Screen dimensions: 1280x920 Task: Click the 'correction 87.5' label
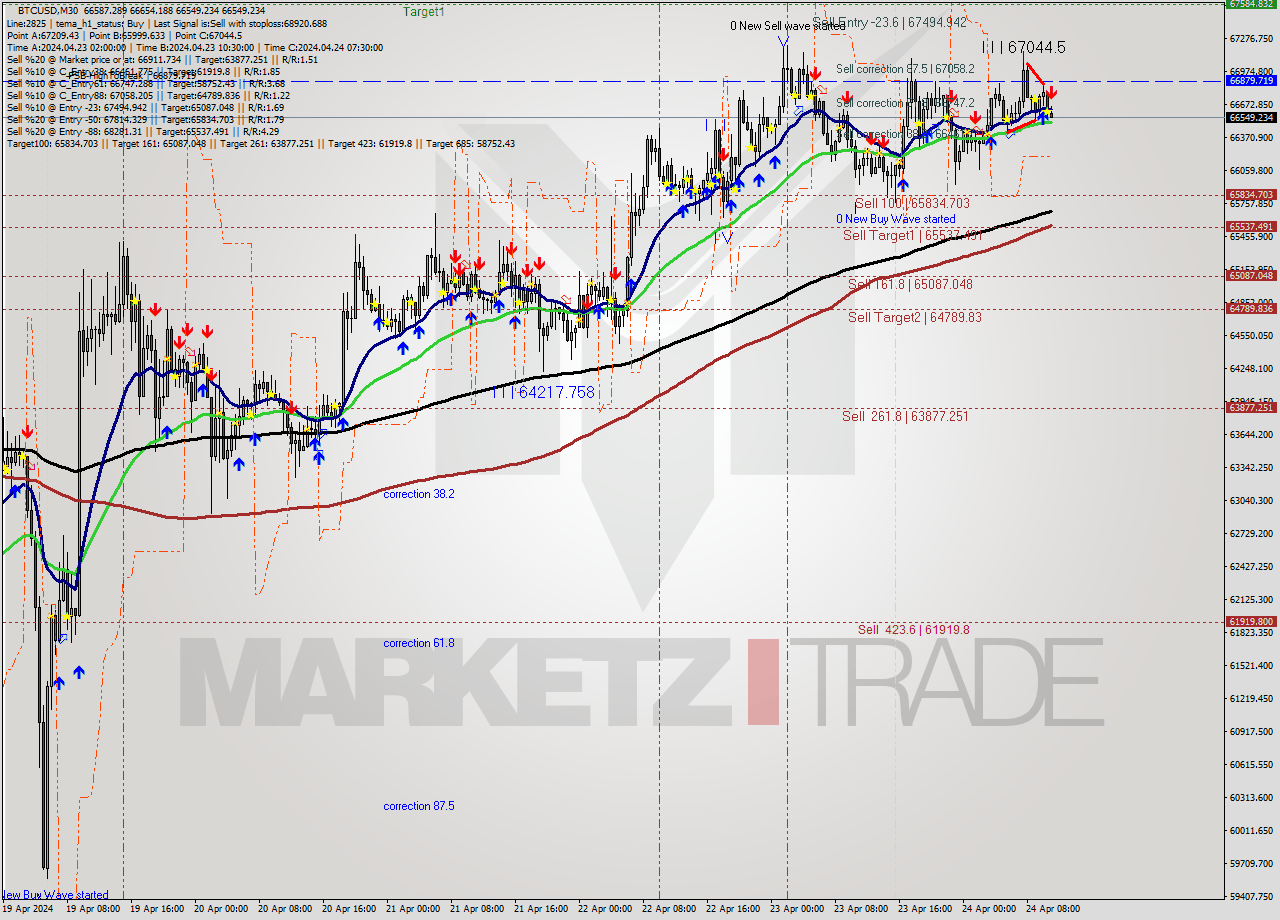[419, 806]
